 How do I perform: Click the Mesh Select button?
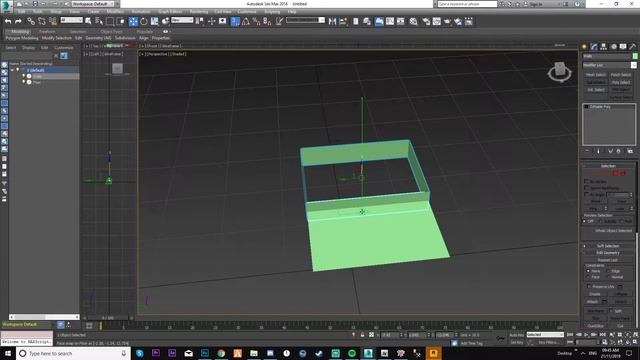click(x=596, y=75)
